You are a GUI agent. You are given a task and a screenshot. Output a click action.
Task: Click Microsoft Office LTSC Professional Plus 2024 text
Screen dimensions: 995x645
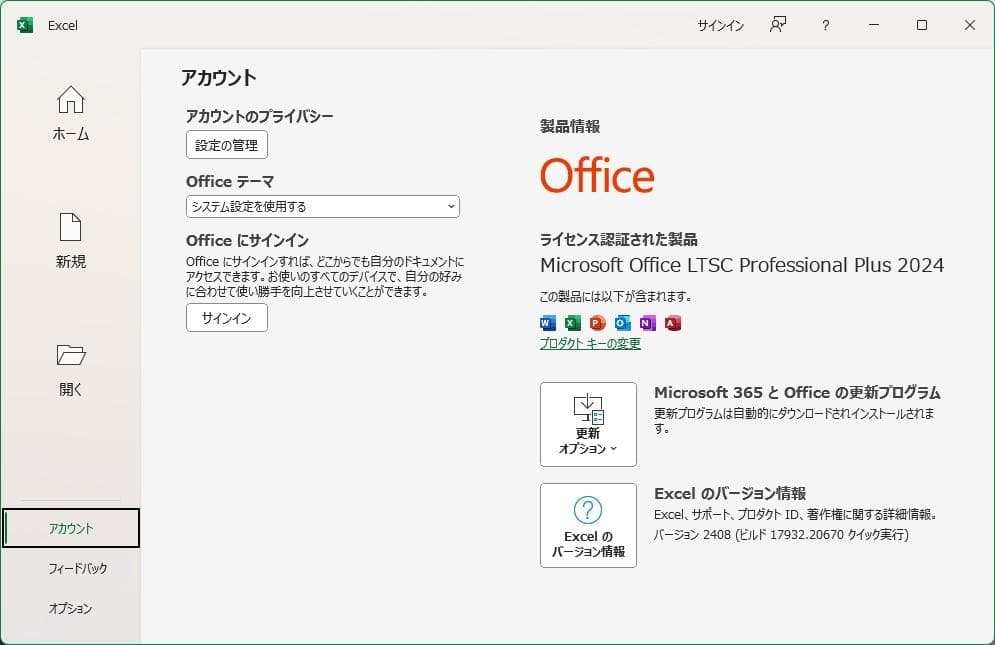(742, 265)
